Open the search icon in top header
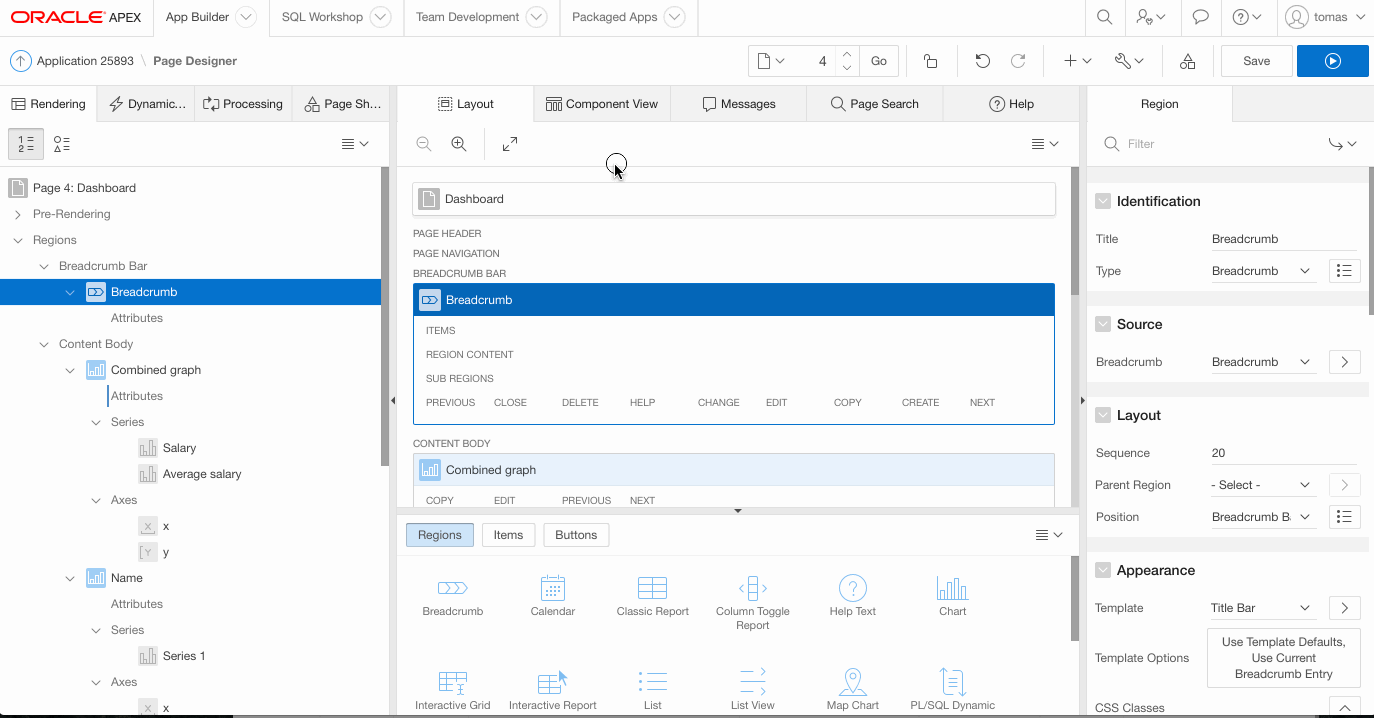The image size is (1374, 718). tap(1104, 17)
